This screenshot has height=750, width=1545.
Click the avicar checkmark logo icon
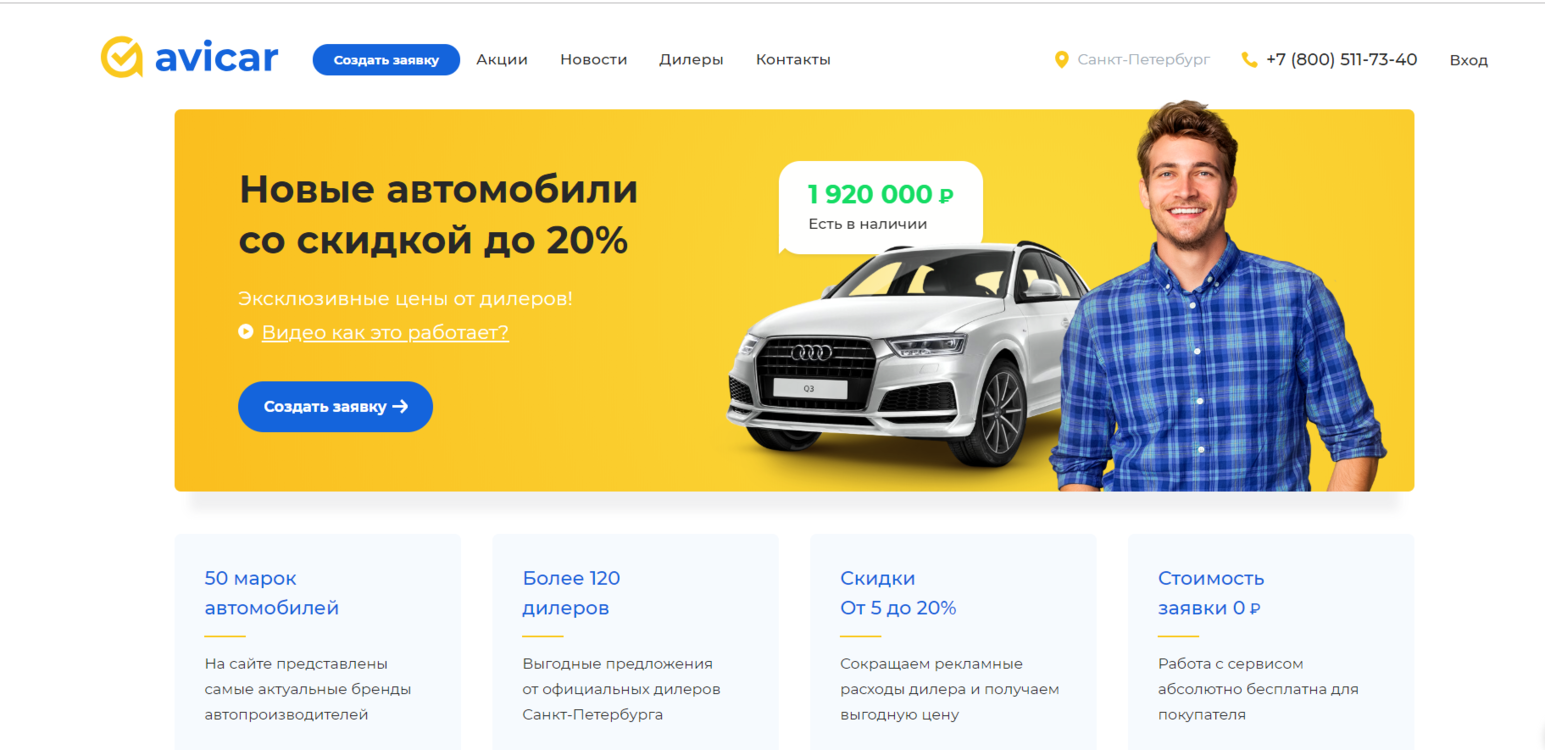[122, 58]
